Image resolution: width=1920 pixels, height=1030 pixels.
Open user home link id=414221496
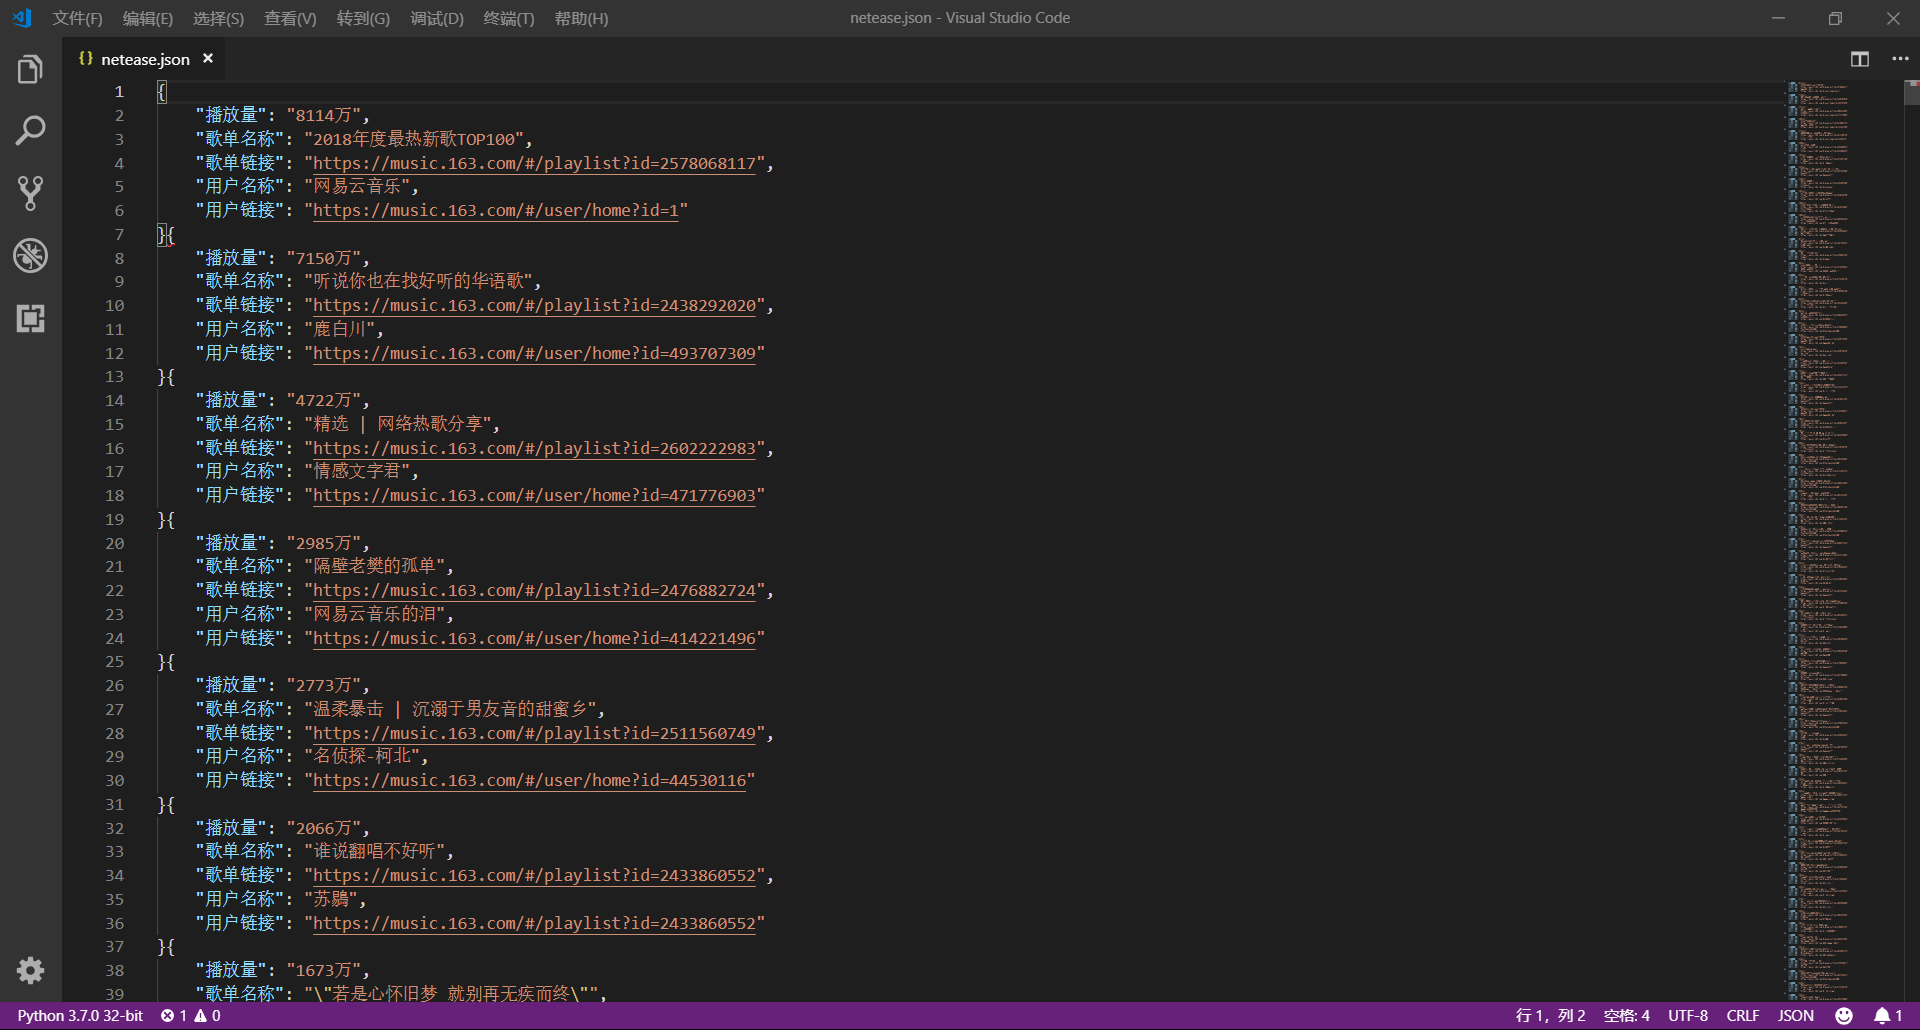coord(534,638)
